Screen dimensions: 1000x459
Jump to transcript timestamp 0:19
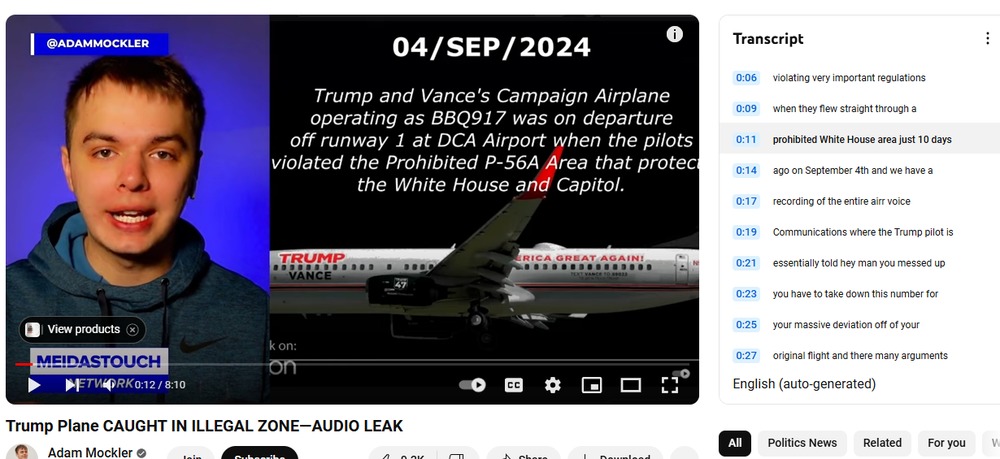746,232
